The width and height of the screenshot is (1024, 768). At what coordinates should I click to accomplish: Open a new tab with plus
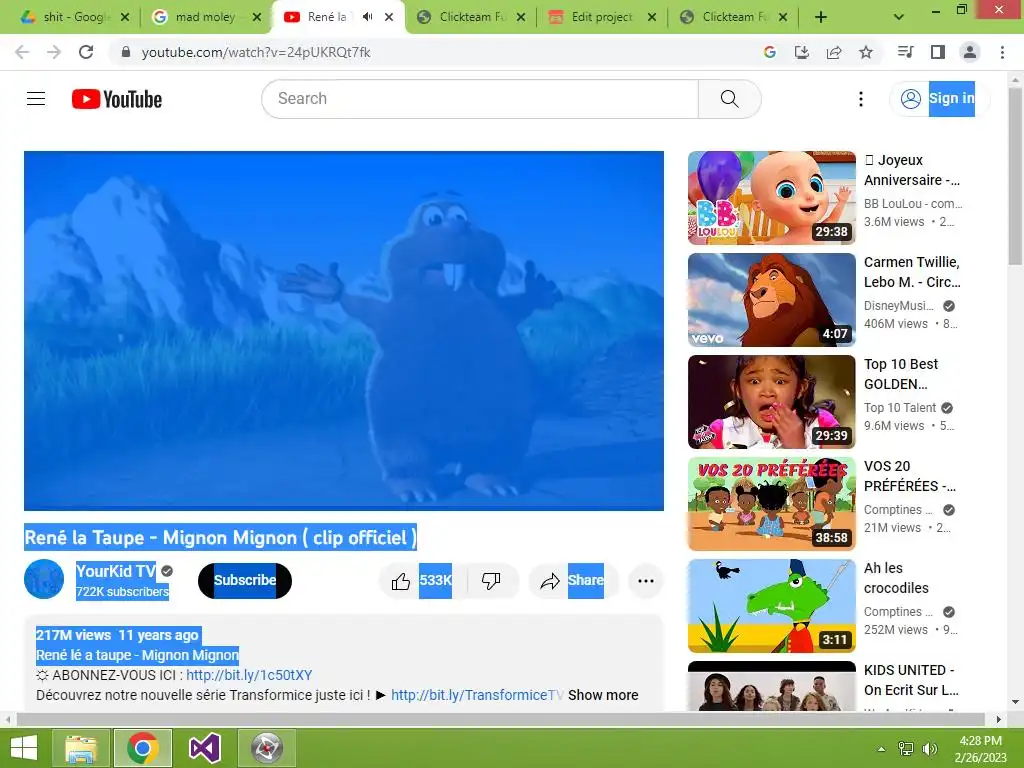(821, 17)
